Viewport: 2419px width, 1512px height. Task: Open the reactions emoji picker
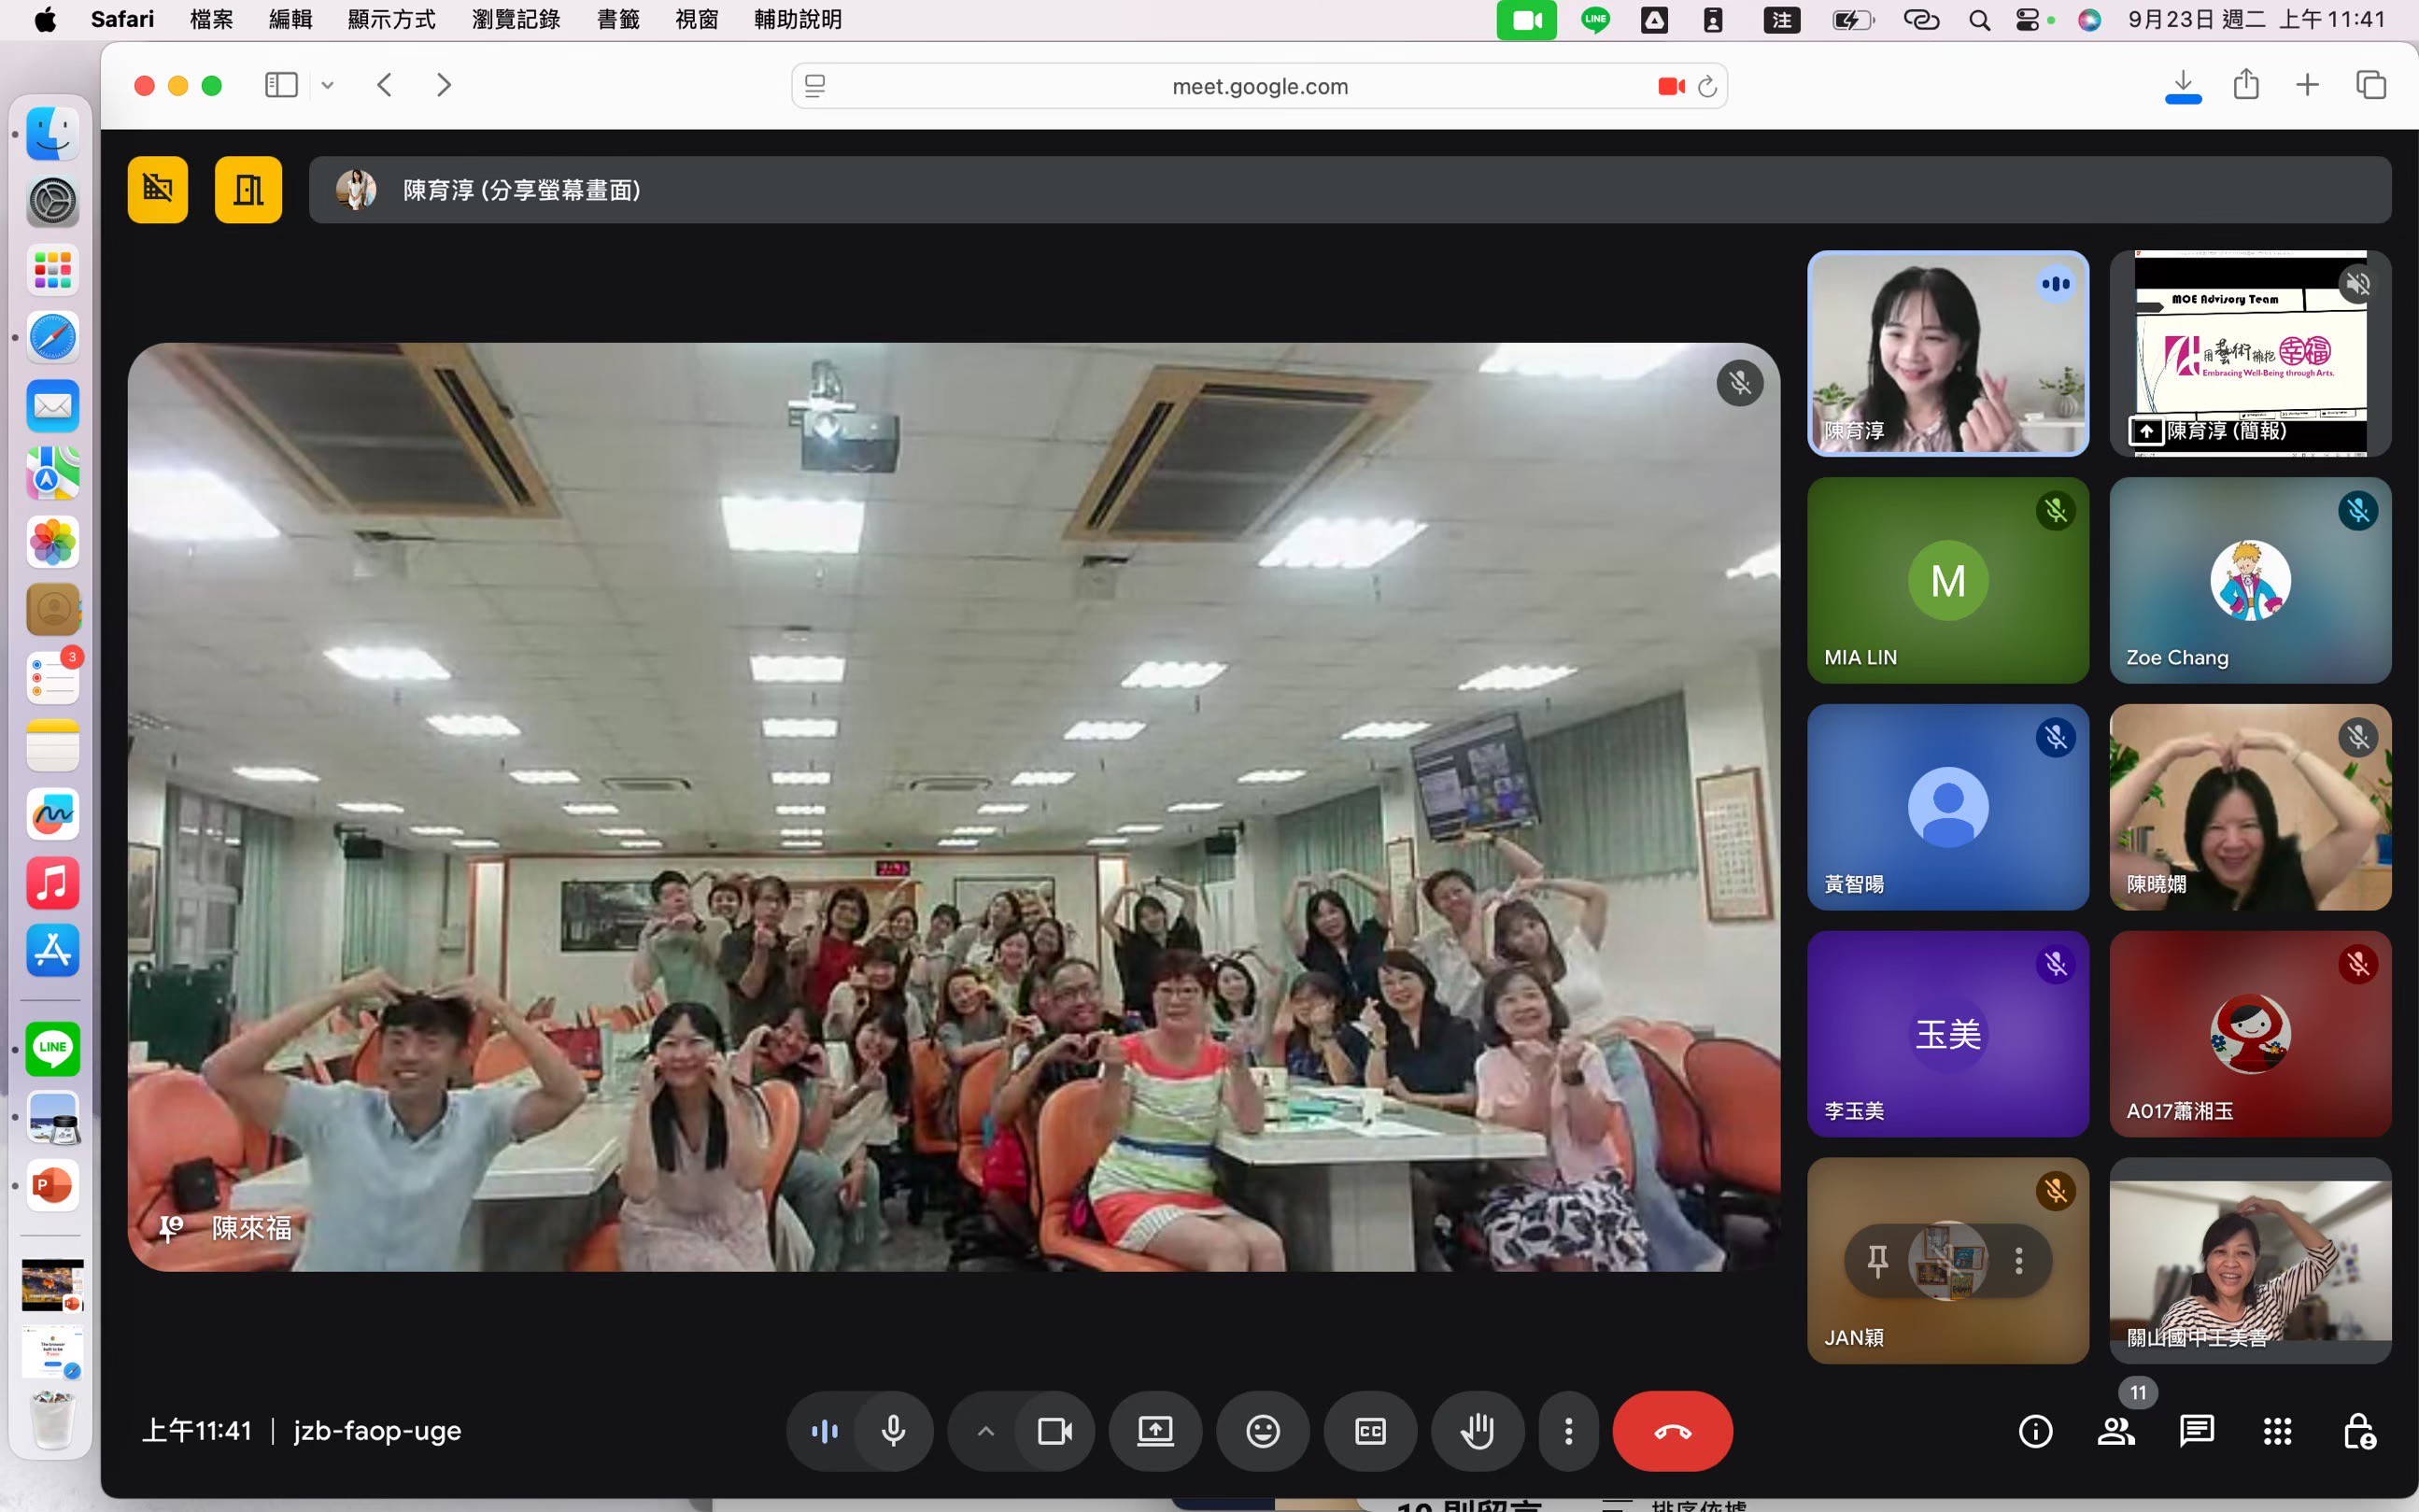1262,1431
